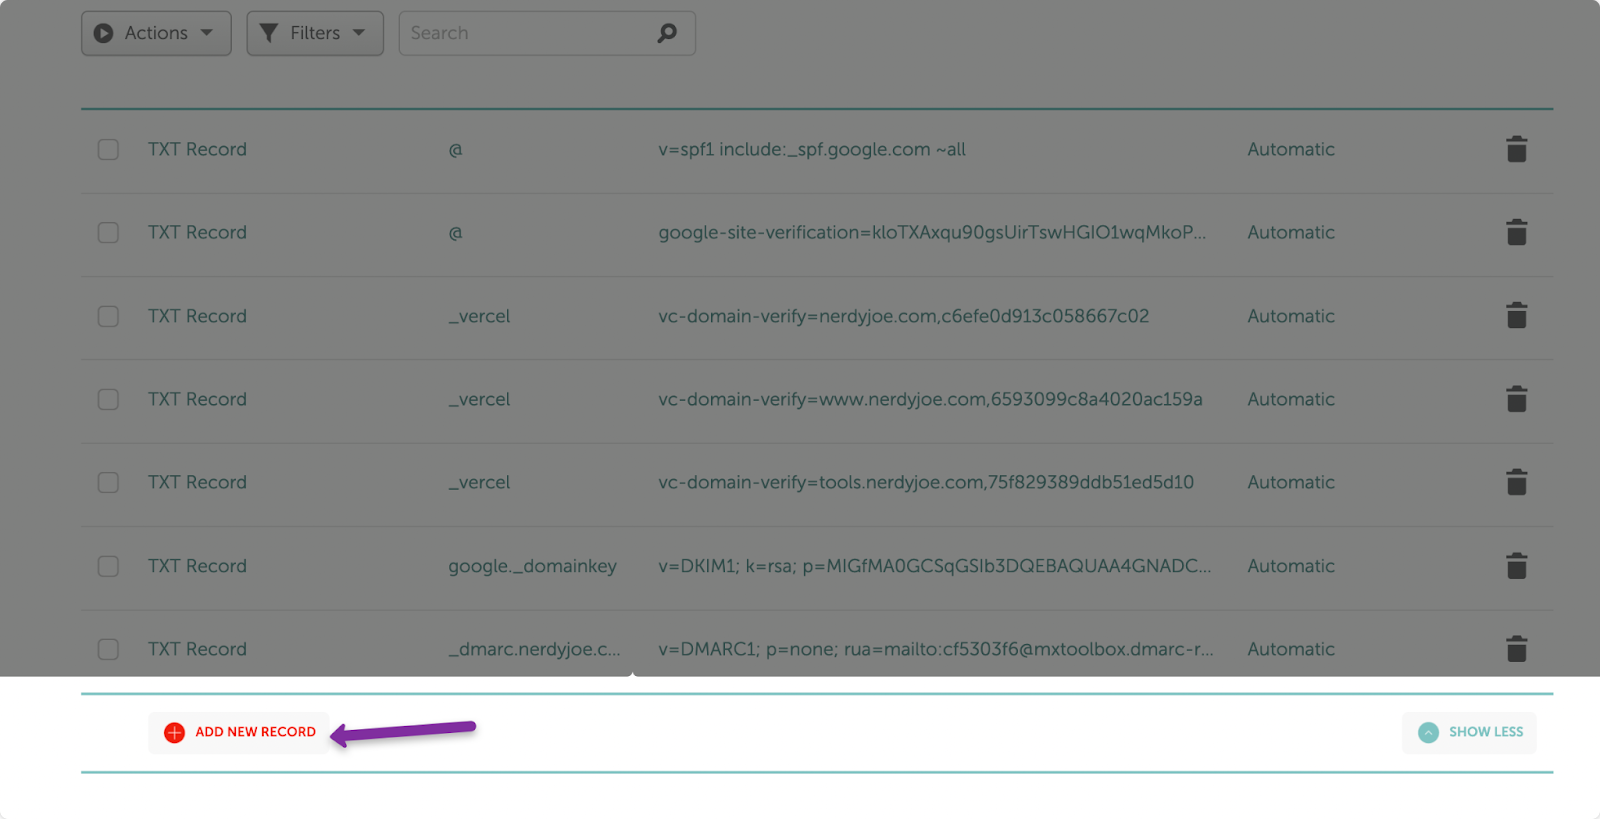Click TXT Record type in spf1 row
1600x819 pixels.
click(197, 149)
